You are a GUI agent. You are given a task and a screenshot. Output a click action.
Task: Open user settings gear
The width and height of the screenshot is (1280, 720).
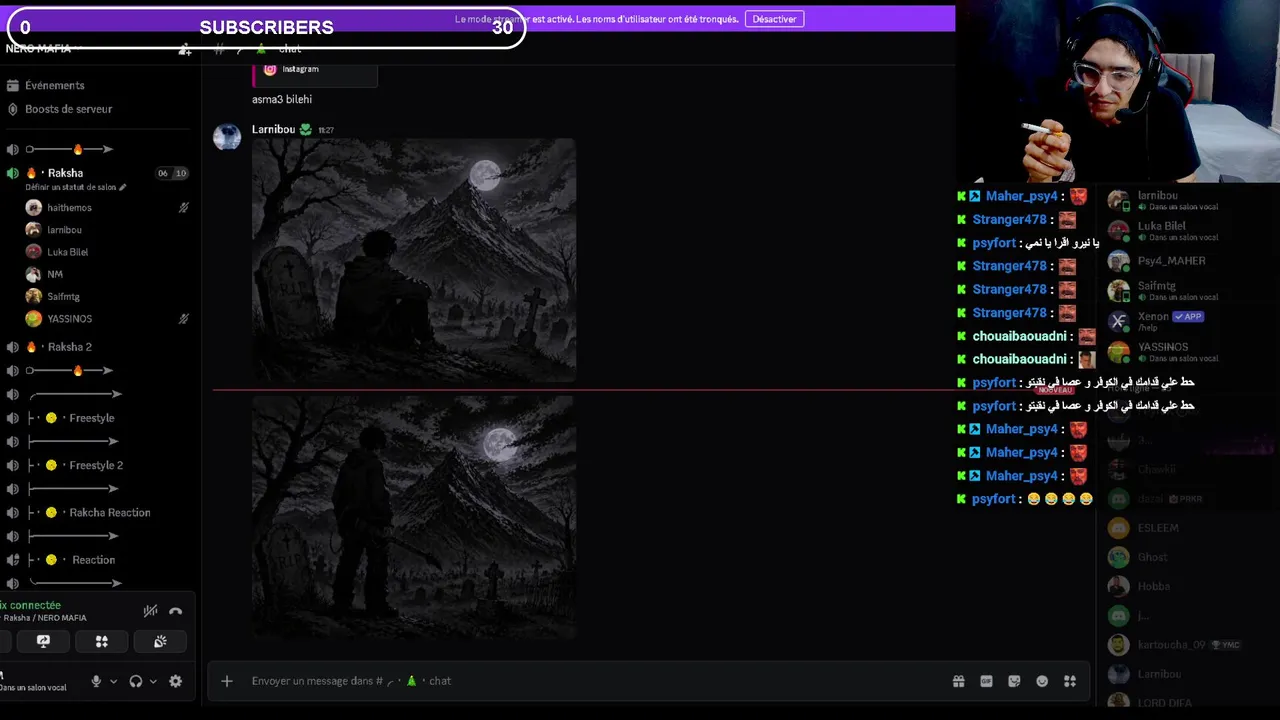click(176, 681)
